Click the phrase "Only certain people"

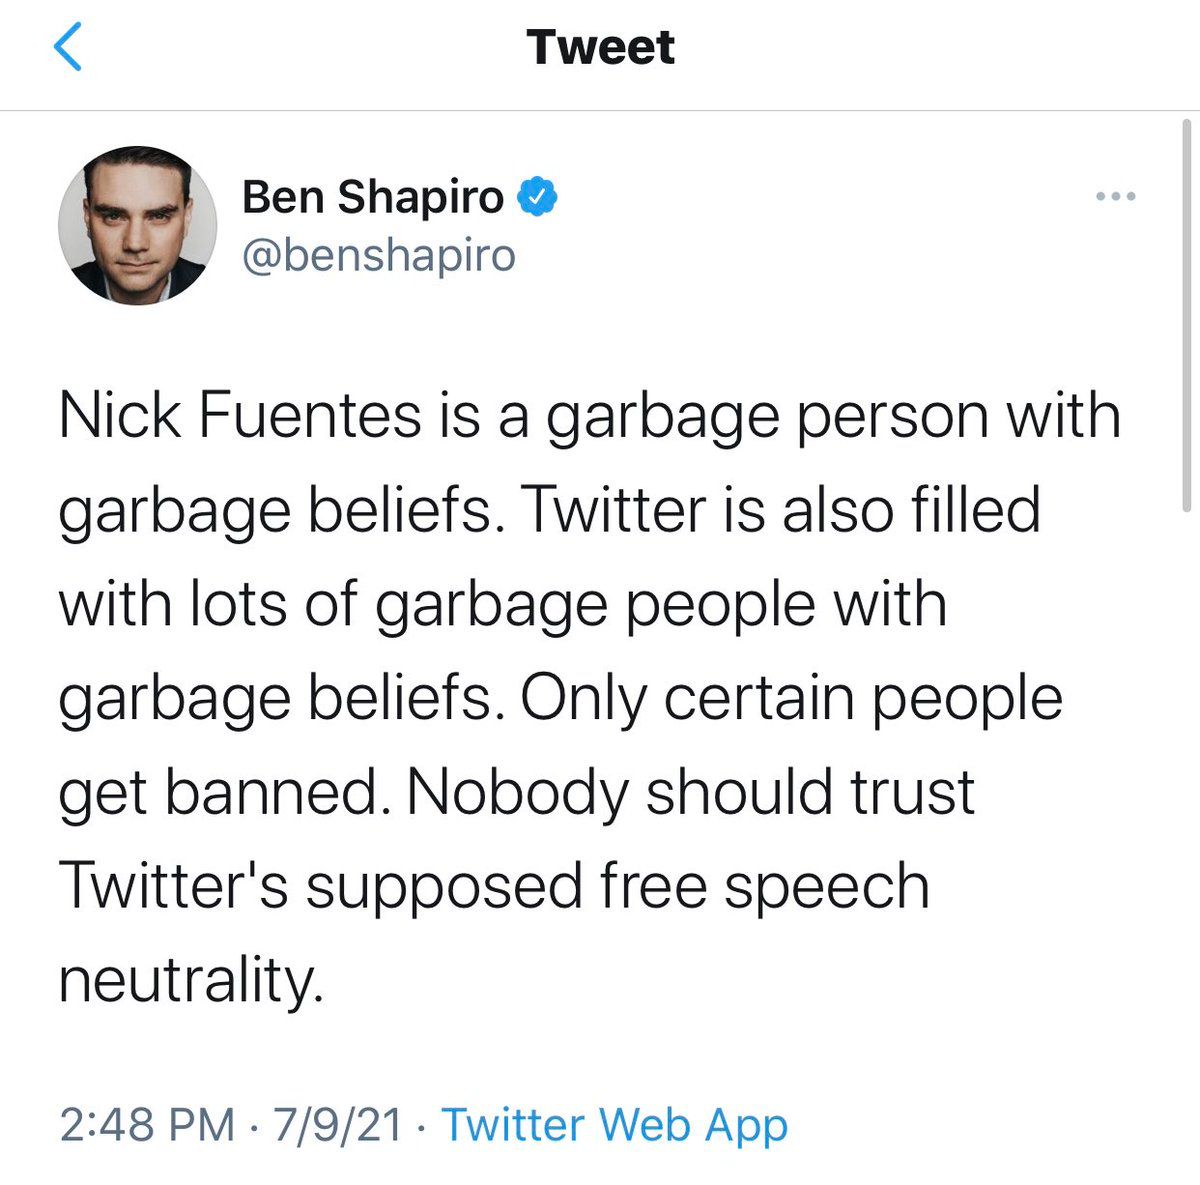tap(791, 698)
